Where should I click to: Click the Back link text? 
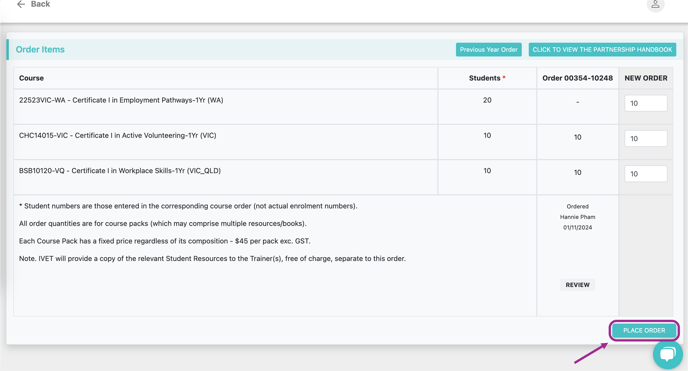(40, 4)
